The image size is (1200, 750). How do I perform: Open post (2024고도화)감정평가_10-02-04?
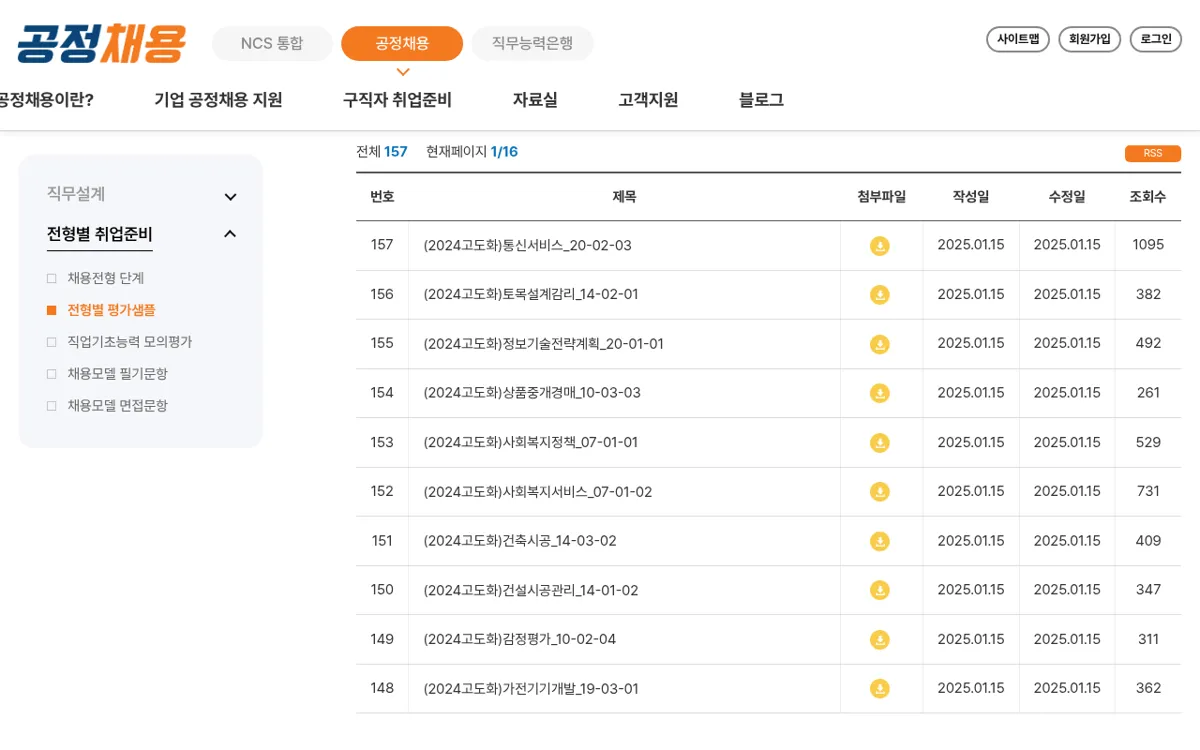(520, 639)
